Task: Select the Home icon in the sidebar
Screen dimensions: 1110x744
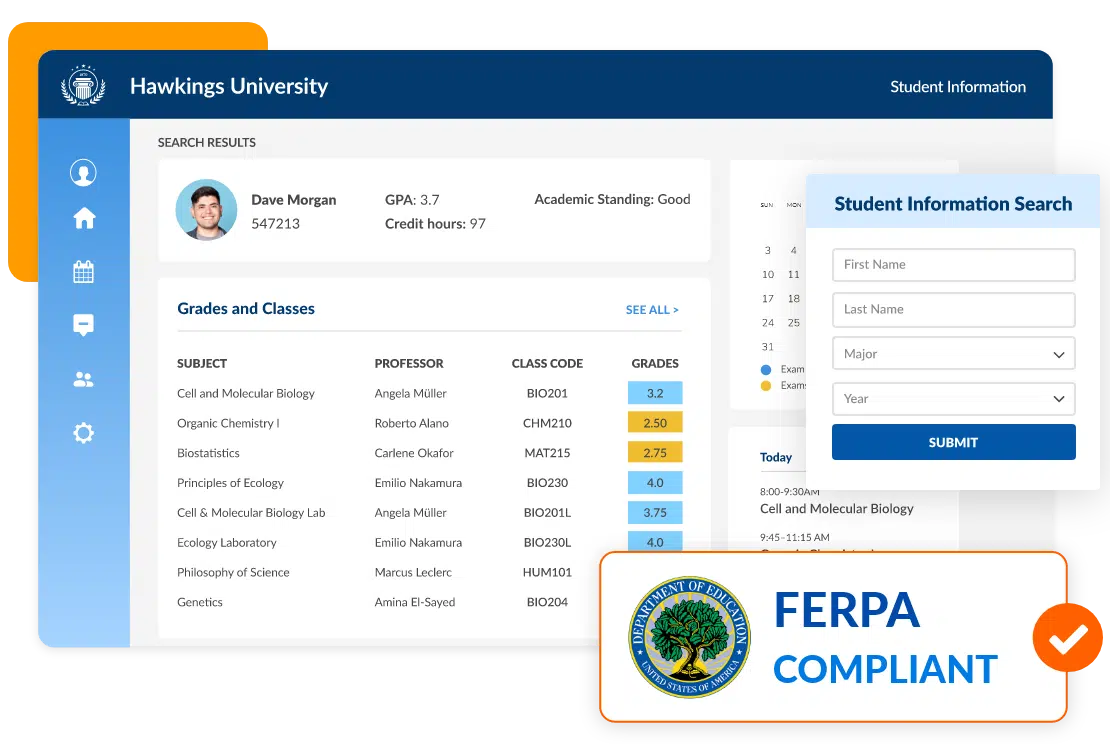Action: (x=83, y=218)
